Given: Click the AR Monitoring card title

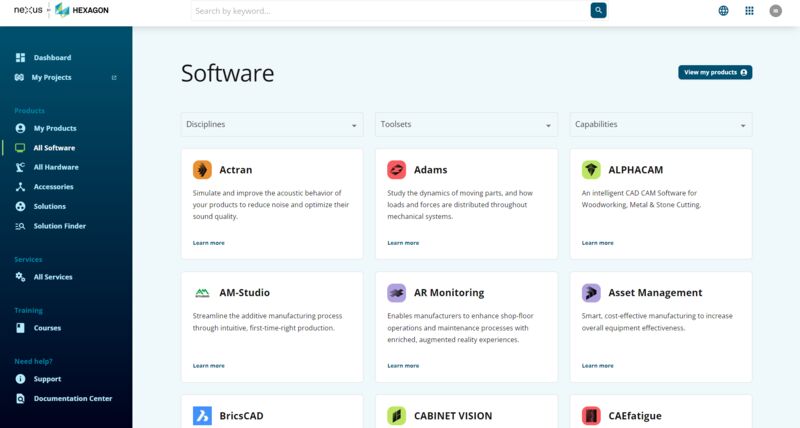Looking at the screenshot, I should [449, 293].
